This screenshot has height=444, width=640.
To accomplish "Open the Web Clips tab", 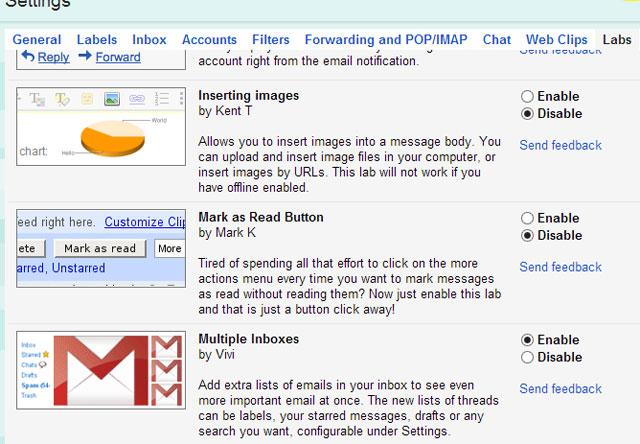I will tap(558, 40).
